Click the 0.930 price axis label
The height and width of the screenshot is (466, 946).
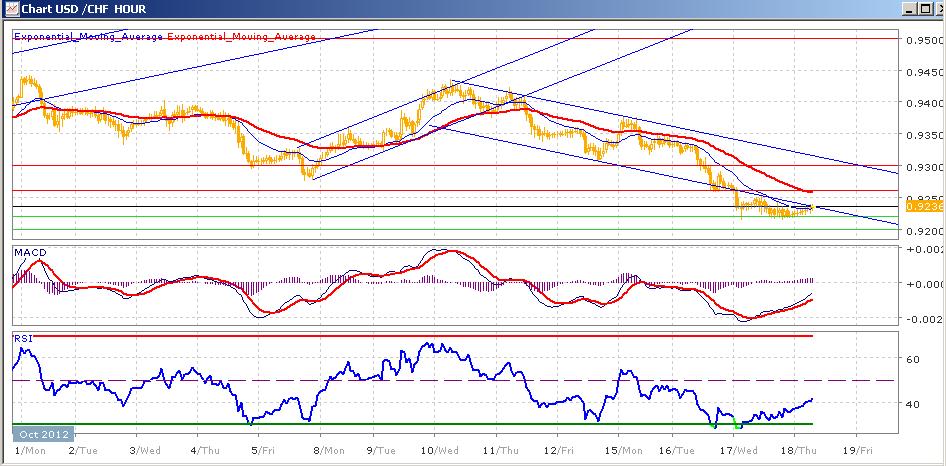(925, 167)
